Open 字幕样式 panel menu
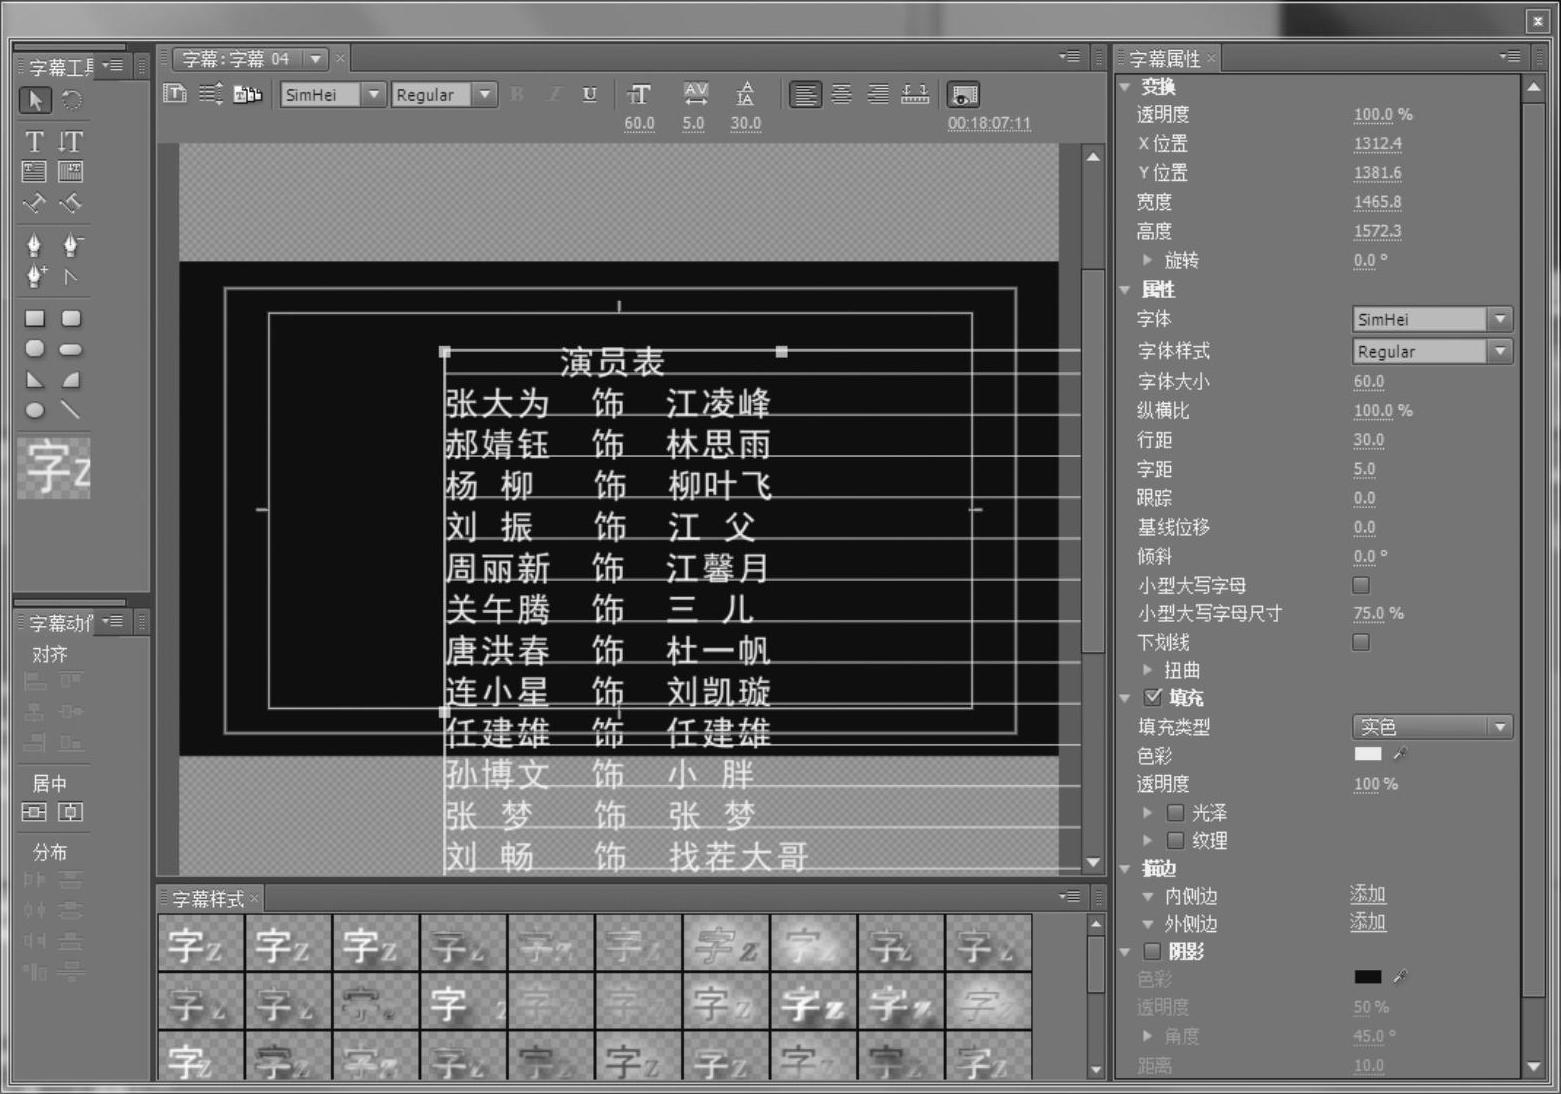 (1069, 897)
